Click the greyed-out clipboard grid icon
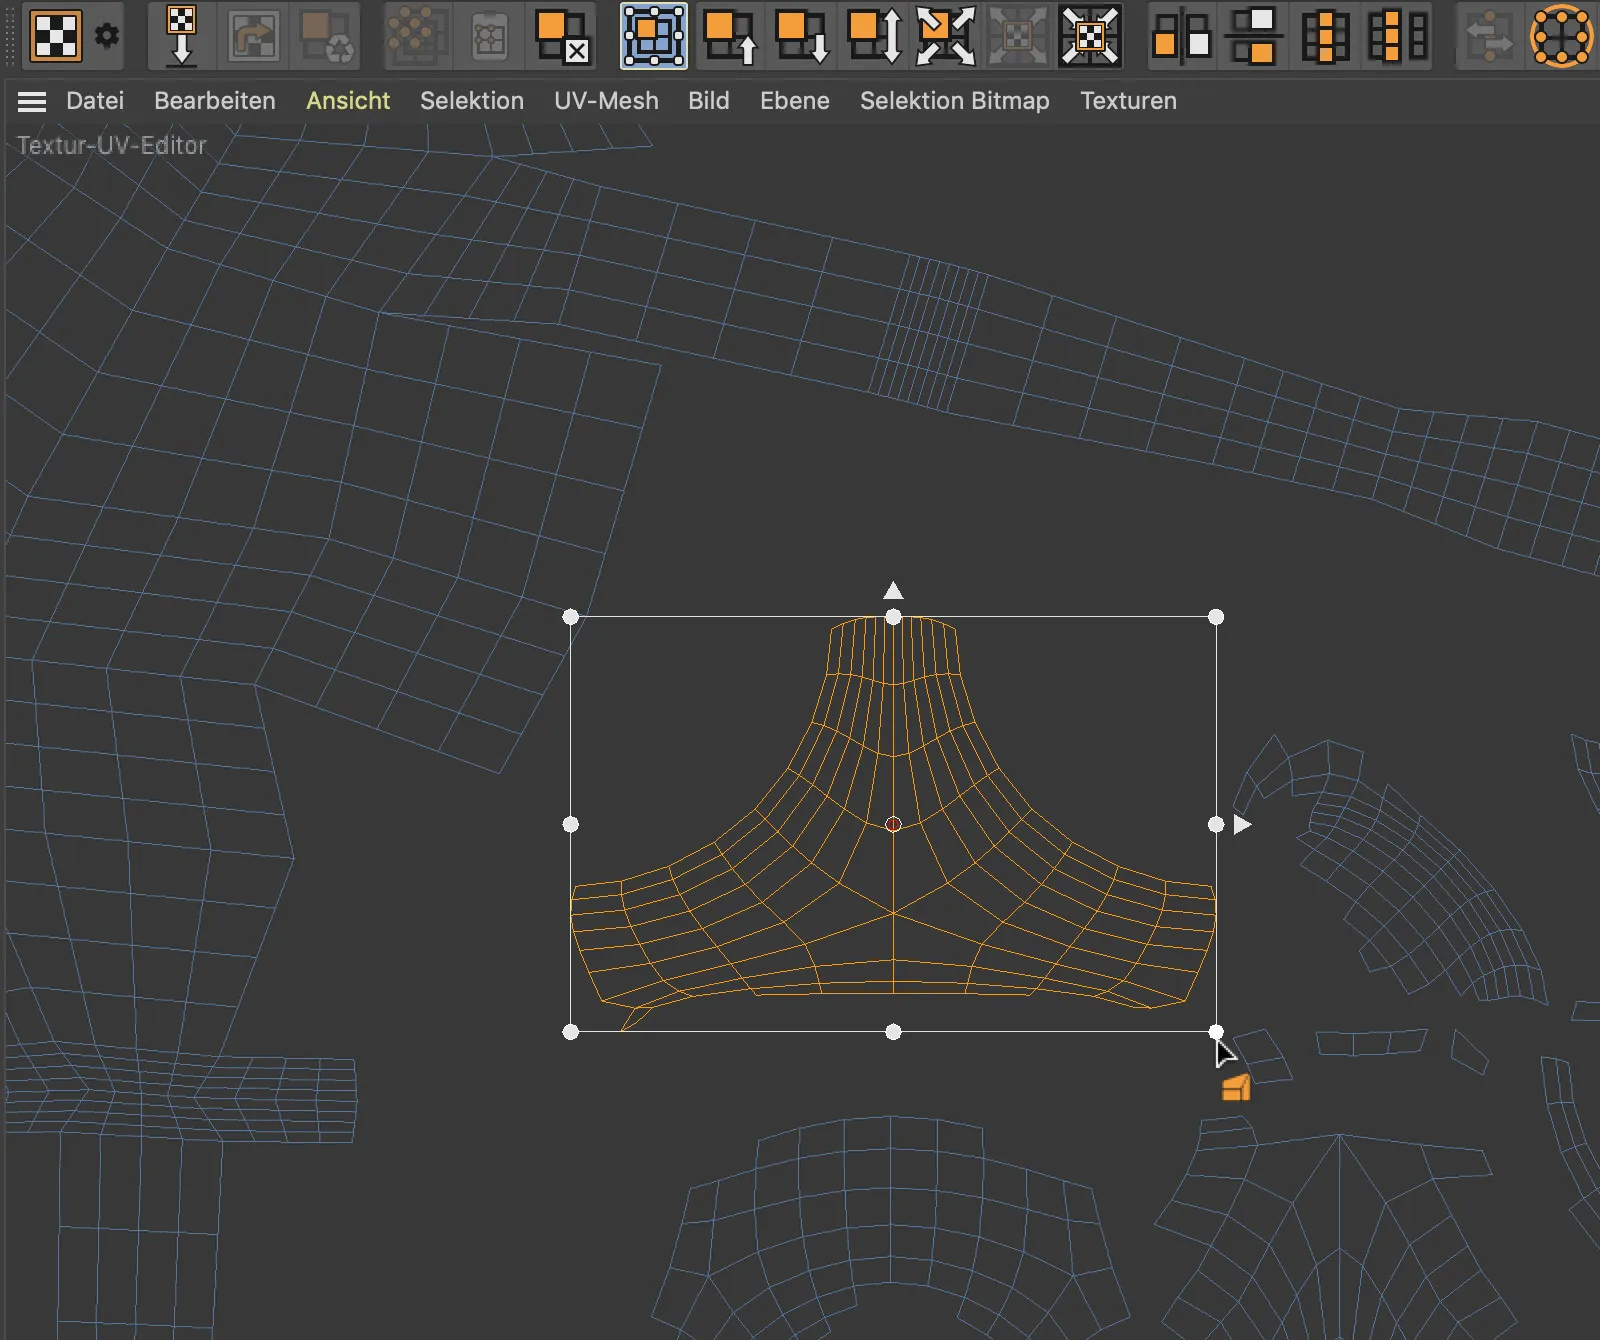 489,36
